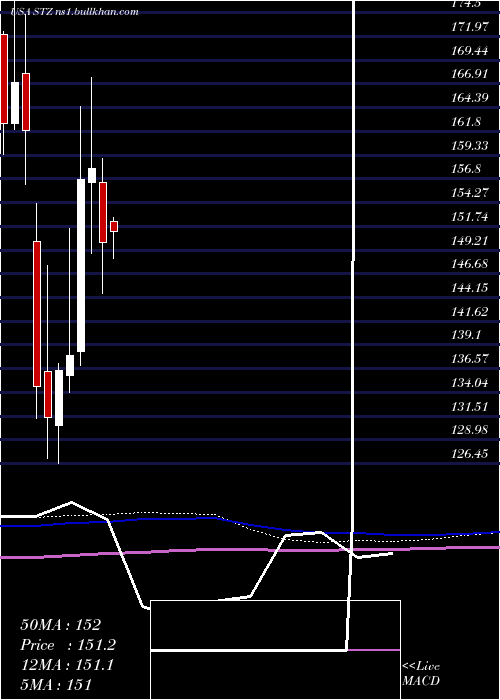Screen dimensions: 500x700
Task: Click the 141.62 price axis label
Action: [x=470, y=312]
